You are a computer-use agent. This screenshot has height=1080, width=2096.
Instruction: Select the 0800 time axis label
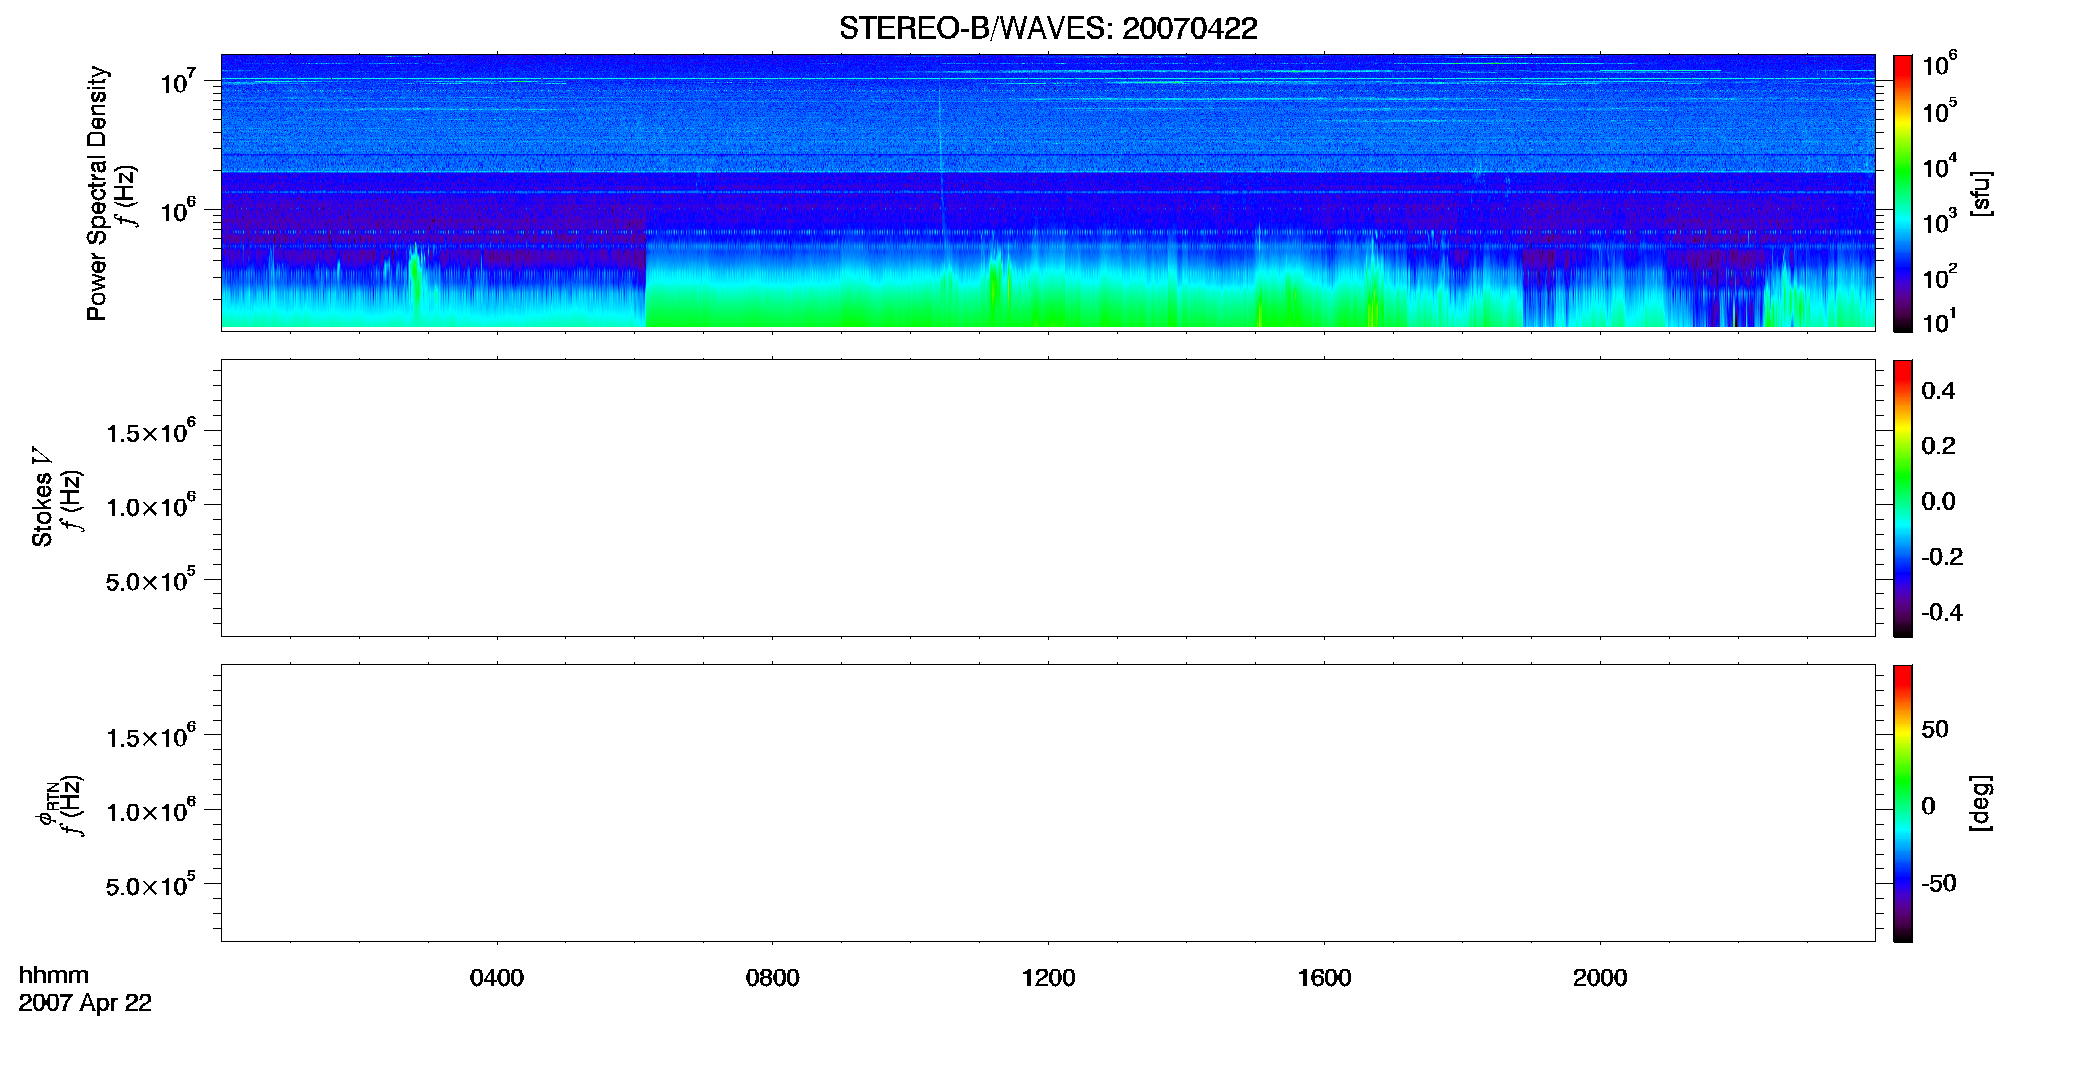coord(773,978)
